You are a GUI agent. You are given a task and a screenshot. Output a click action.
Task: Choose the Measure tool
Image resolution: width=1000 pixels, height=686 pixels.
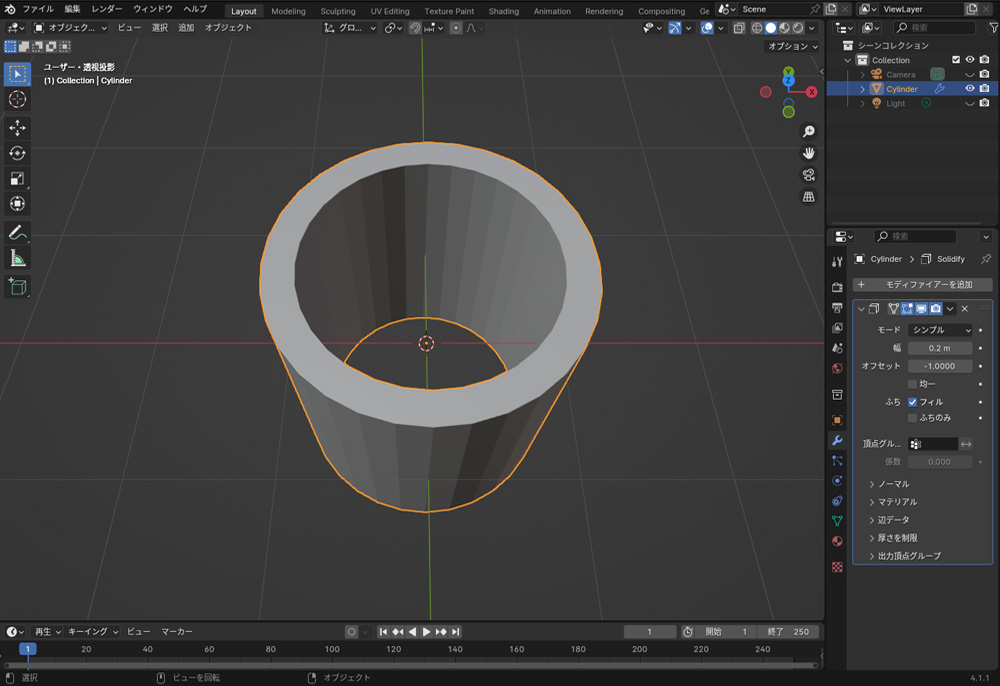[x=17, y=259]
